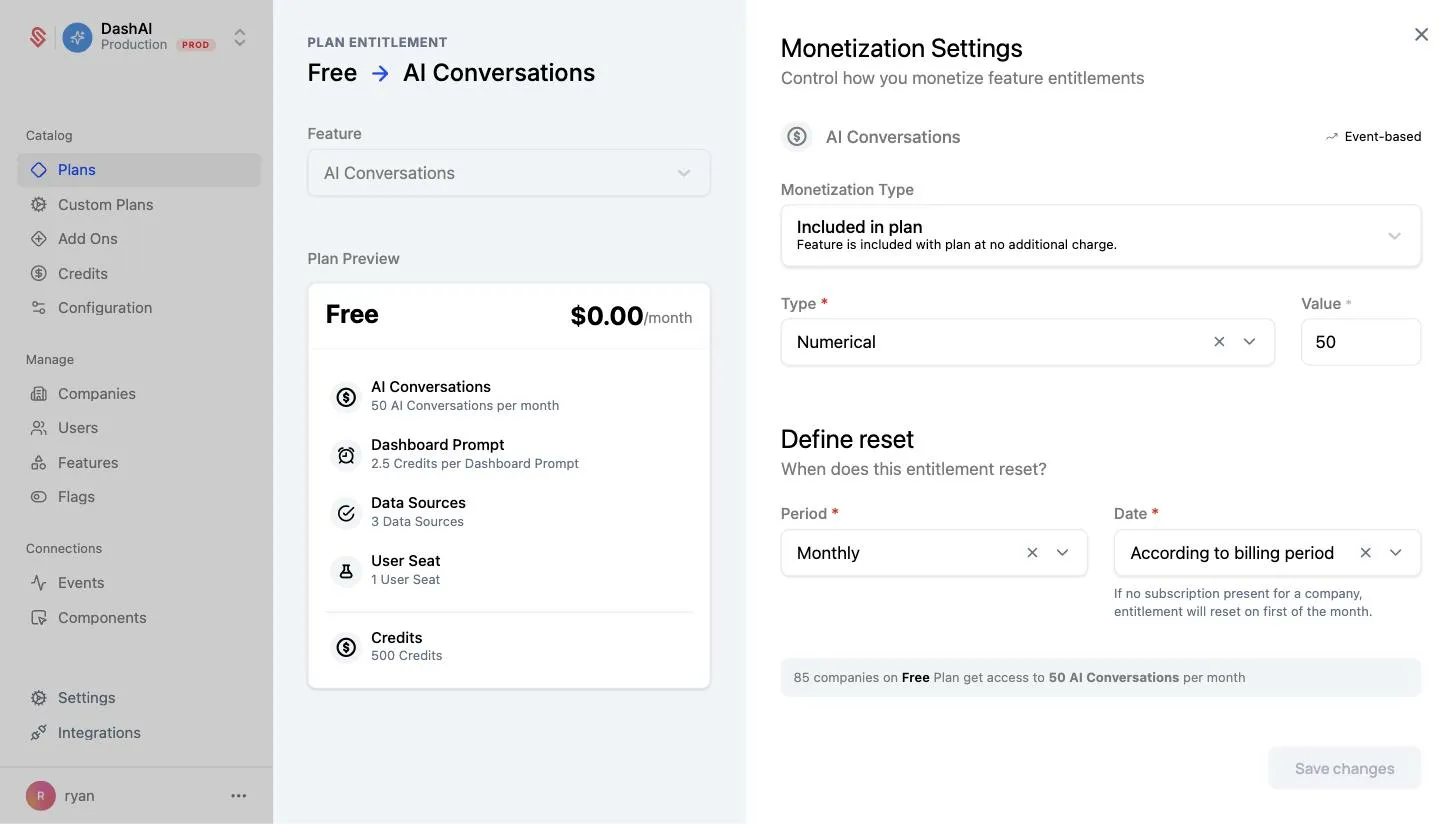Clear the Monthly period selection
The width and height of the screenshot is (1456, 824).
pos(1032,553)
